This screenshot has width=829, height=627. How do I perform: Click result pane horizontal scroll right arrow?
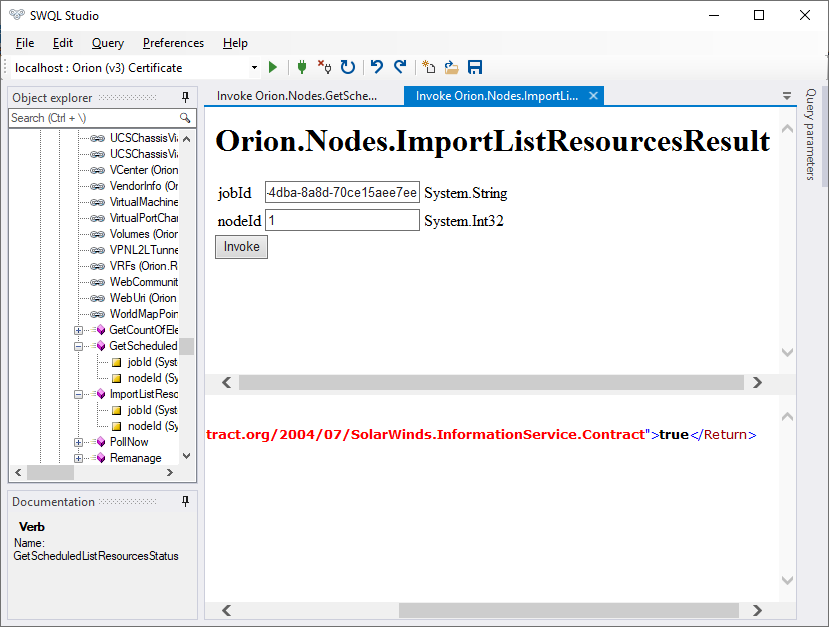coord(757,611)
